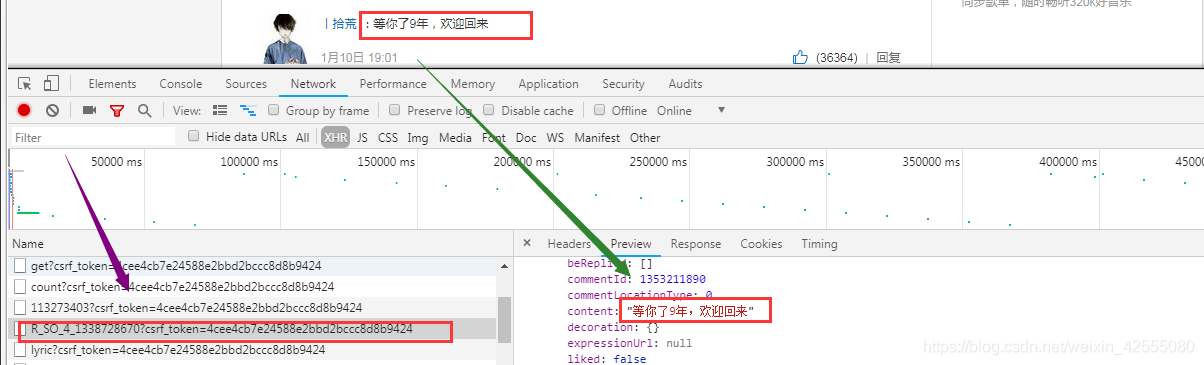The height and width of the screenshot is (365, 1204).
Task: Open network search magnifier icon
Action: (x=145, y=110)
